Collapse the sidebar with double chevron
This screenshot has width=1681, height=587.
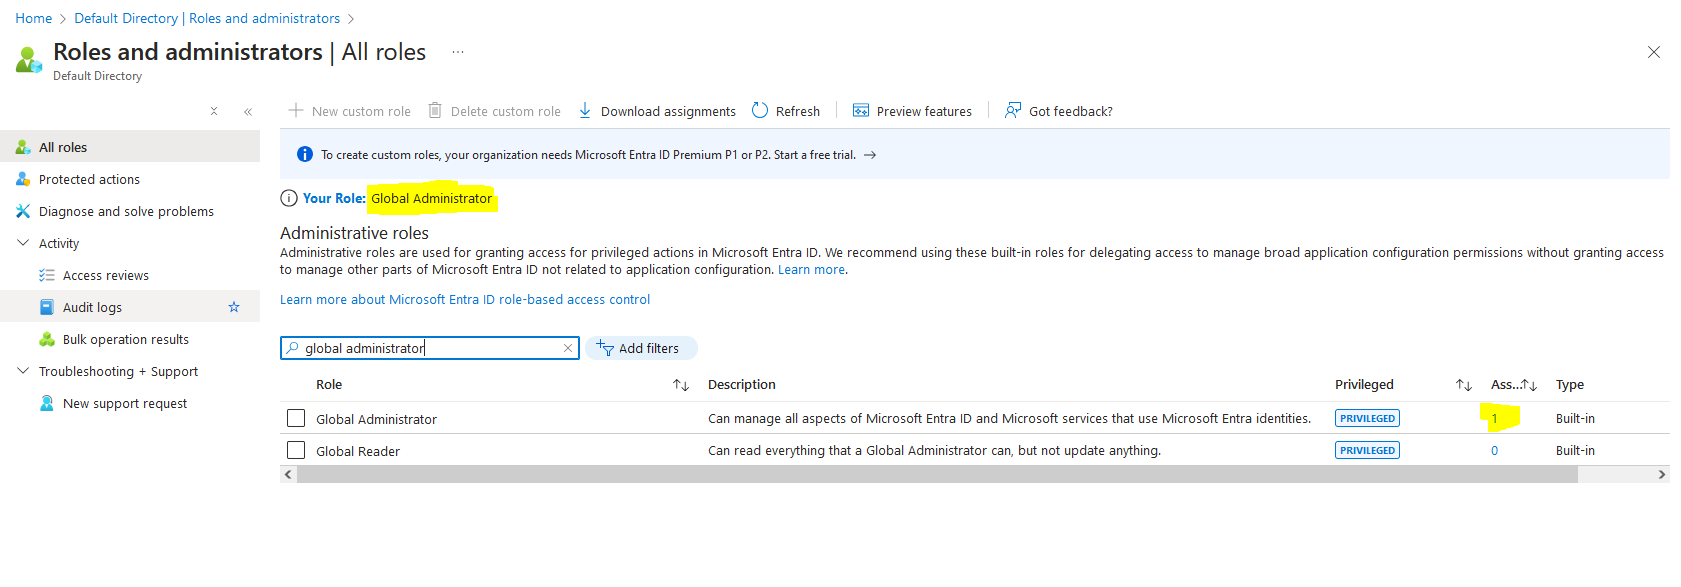click(x=248, y=112)
